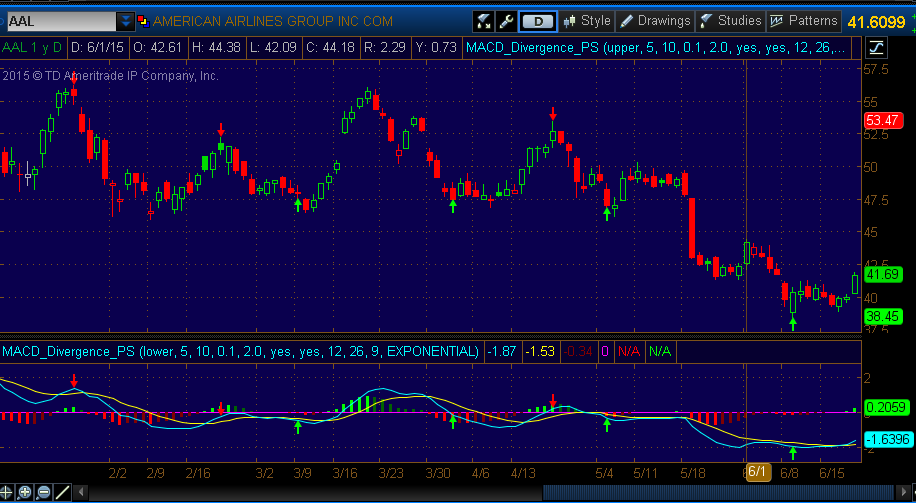The width and height of the screenshot is (916, 503).
Task: Open the Drawings menu
Action: [655, 21]
